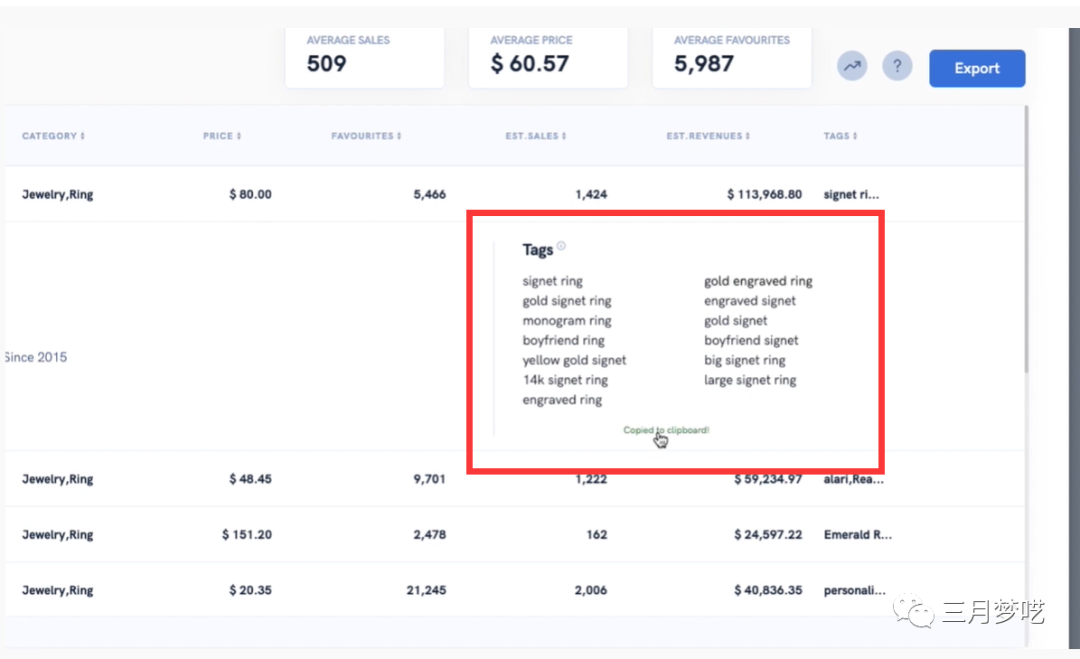Click the 'boyfriend signet' tag

751,341
